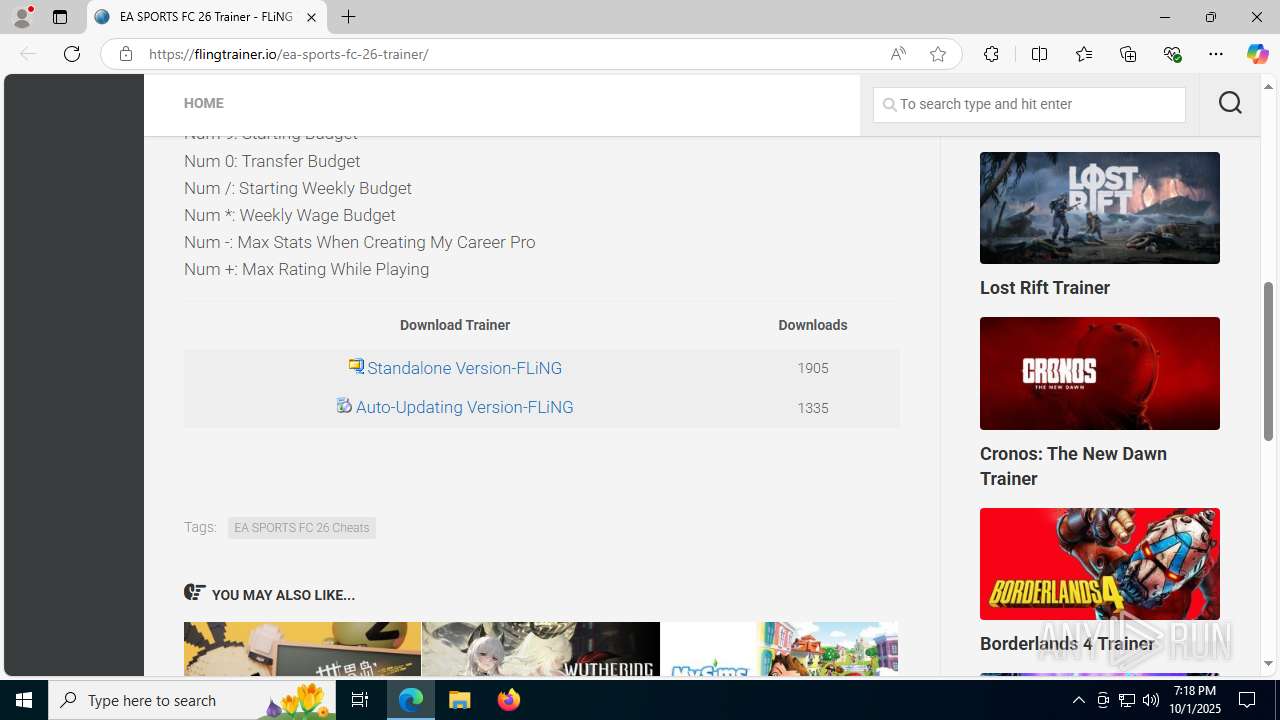Open the EA SPORTS FC 26 Cheats tag

click(301, 527)
